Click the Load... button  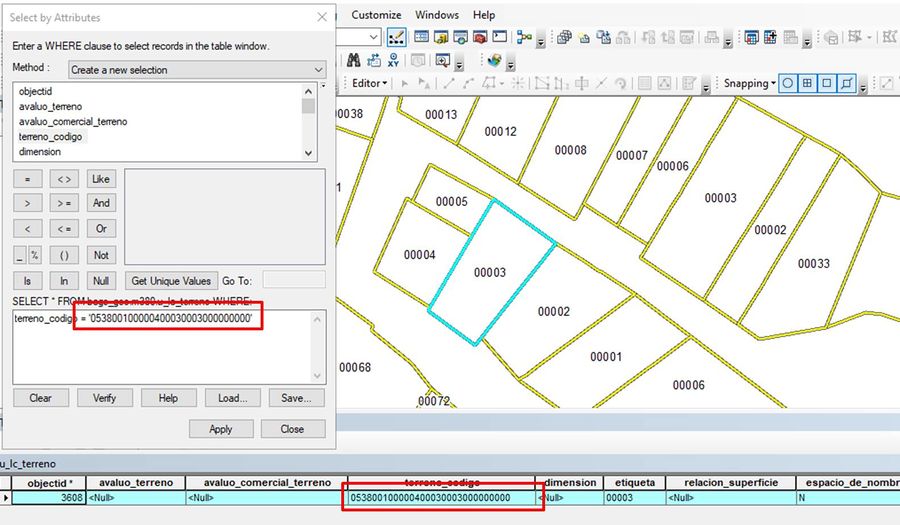tap(232, 398)
